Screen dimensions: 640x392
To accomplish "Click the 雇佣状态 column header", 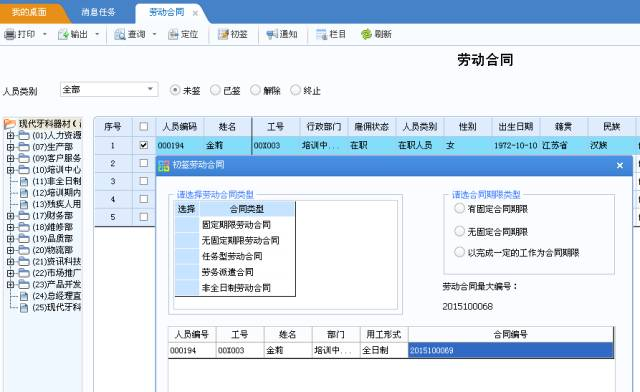I will (x=372, y=127).
